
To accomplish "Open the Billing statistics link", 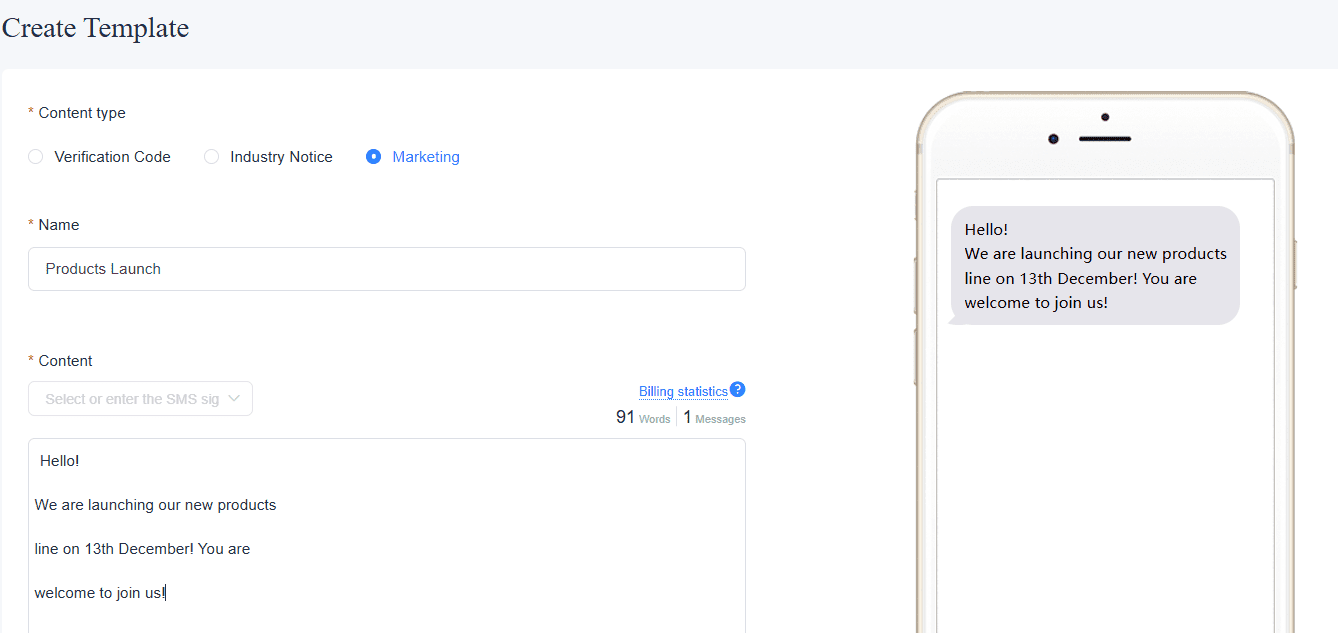I will (683, 391).
